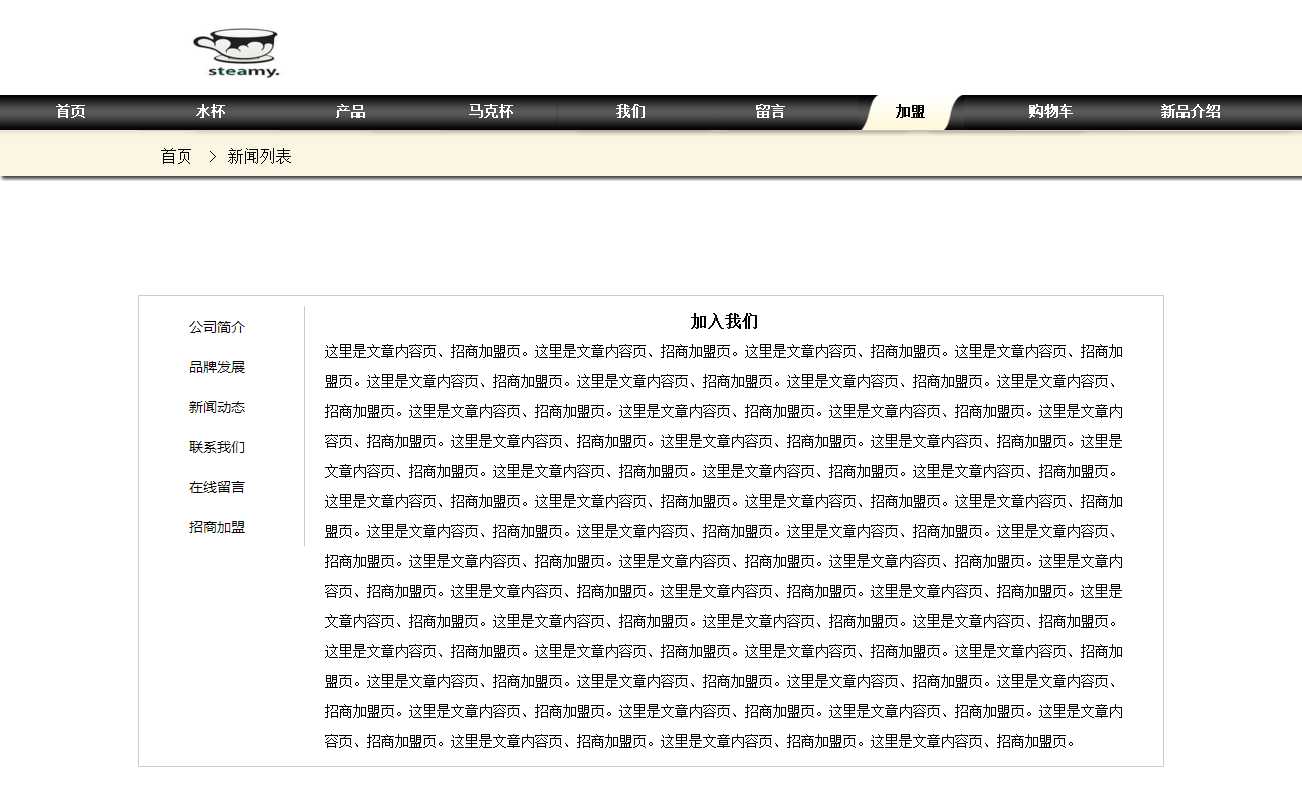Image resolution: width=1302 pixels, height=787 pixels.
Task: Select the active 加盟 tab
Action: (910, 112)
